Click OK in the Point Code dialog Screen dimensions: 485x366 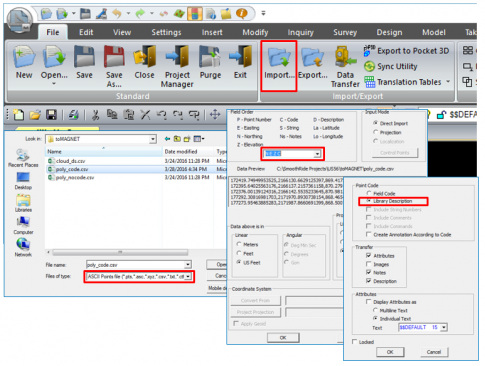pos(390,352)
